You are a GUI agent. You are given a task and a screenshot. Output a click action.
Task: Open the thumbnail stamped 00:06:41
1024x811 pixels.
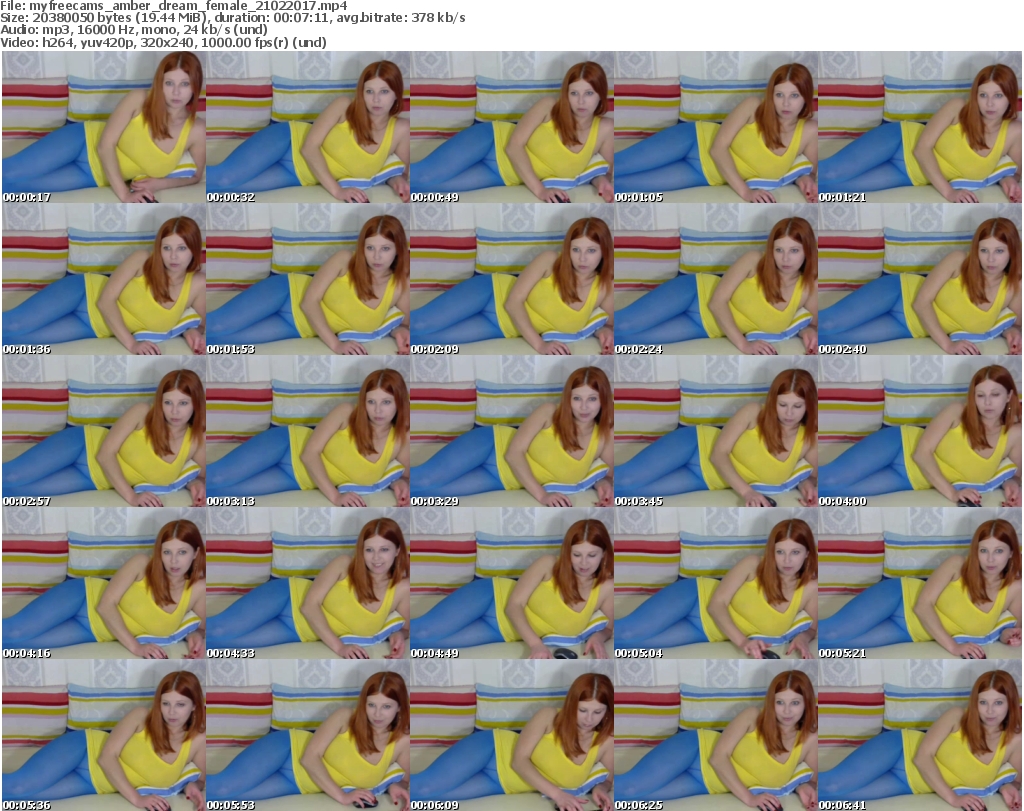pyautogui.click(x=920, y=735)
